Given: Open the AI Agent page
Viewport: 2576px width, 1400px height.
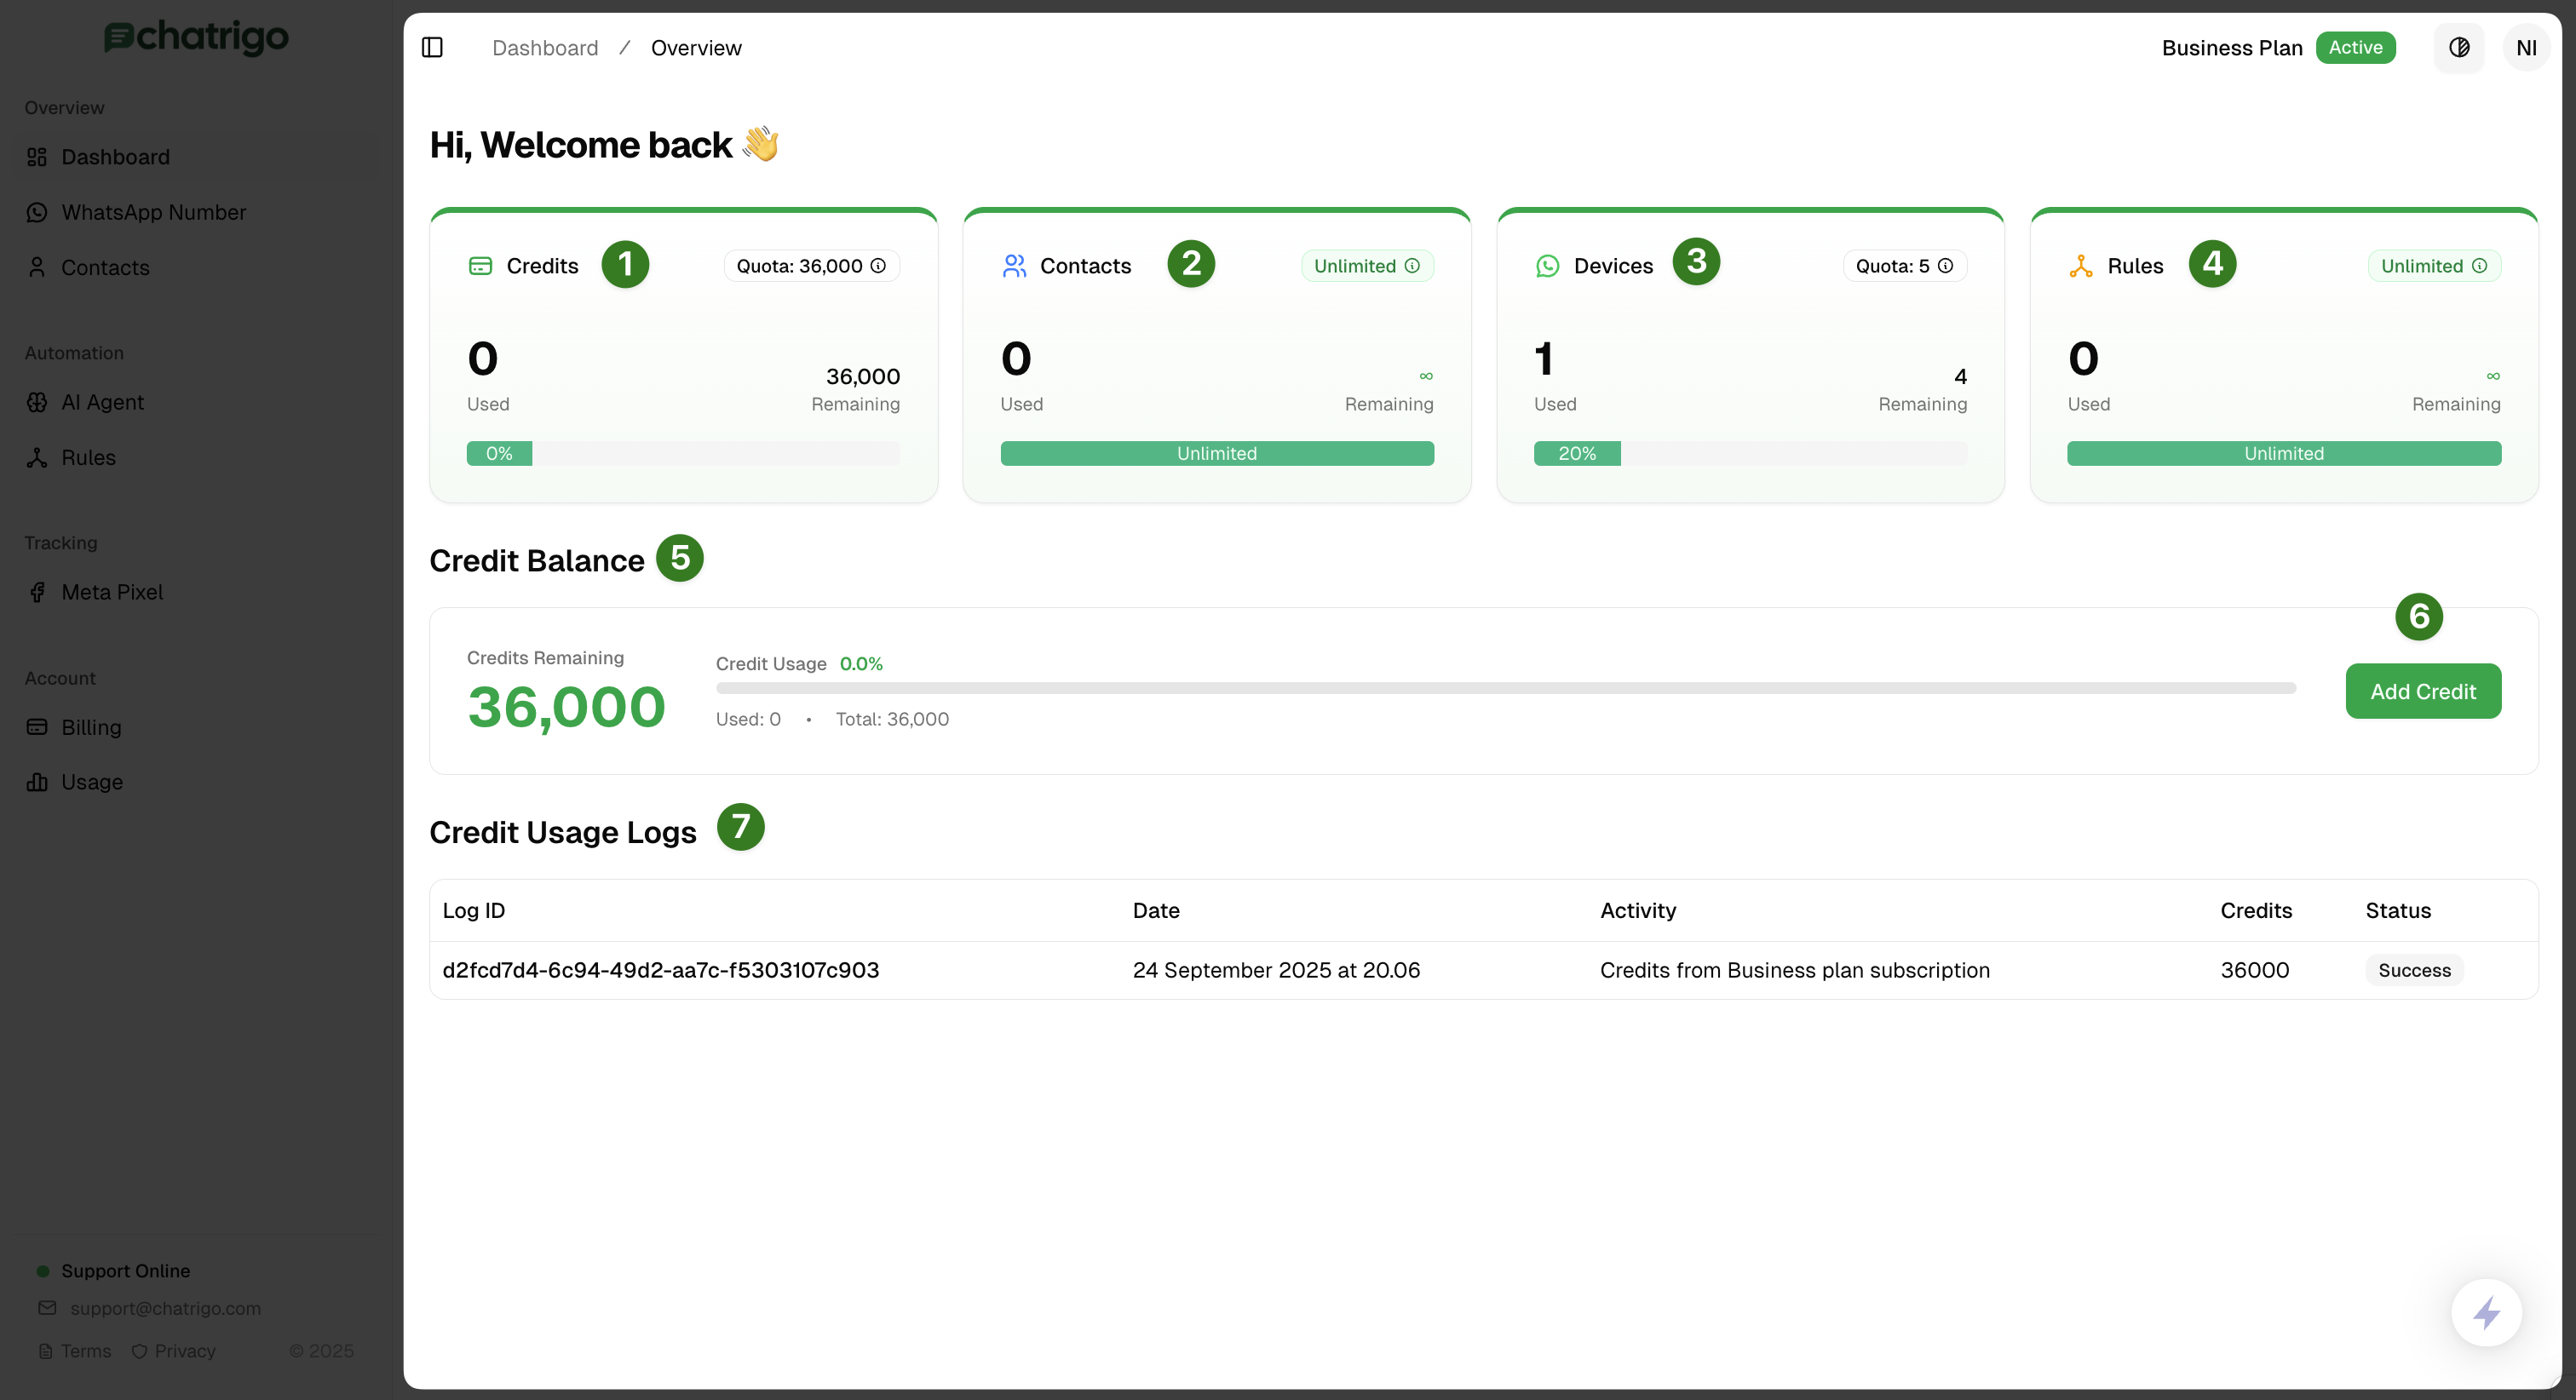Looking at the screenshot, I should (102, 402).
